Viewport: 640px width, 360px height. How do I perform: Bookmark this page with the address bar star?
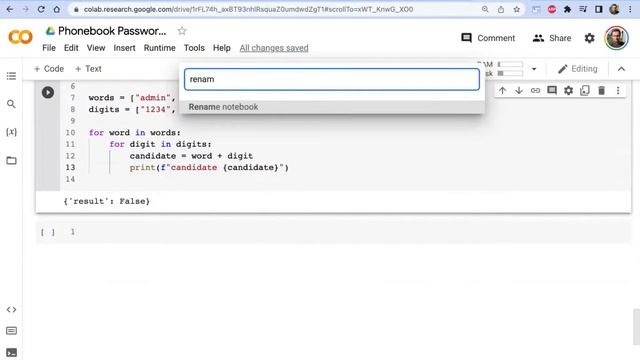tap(517, 9)
